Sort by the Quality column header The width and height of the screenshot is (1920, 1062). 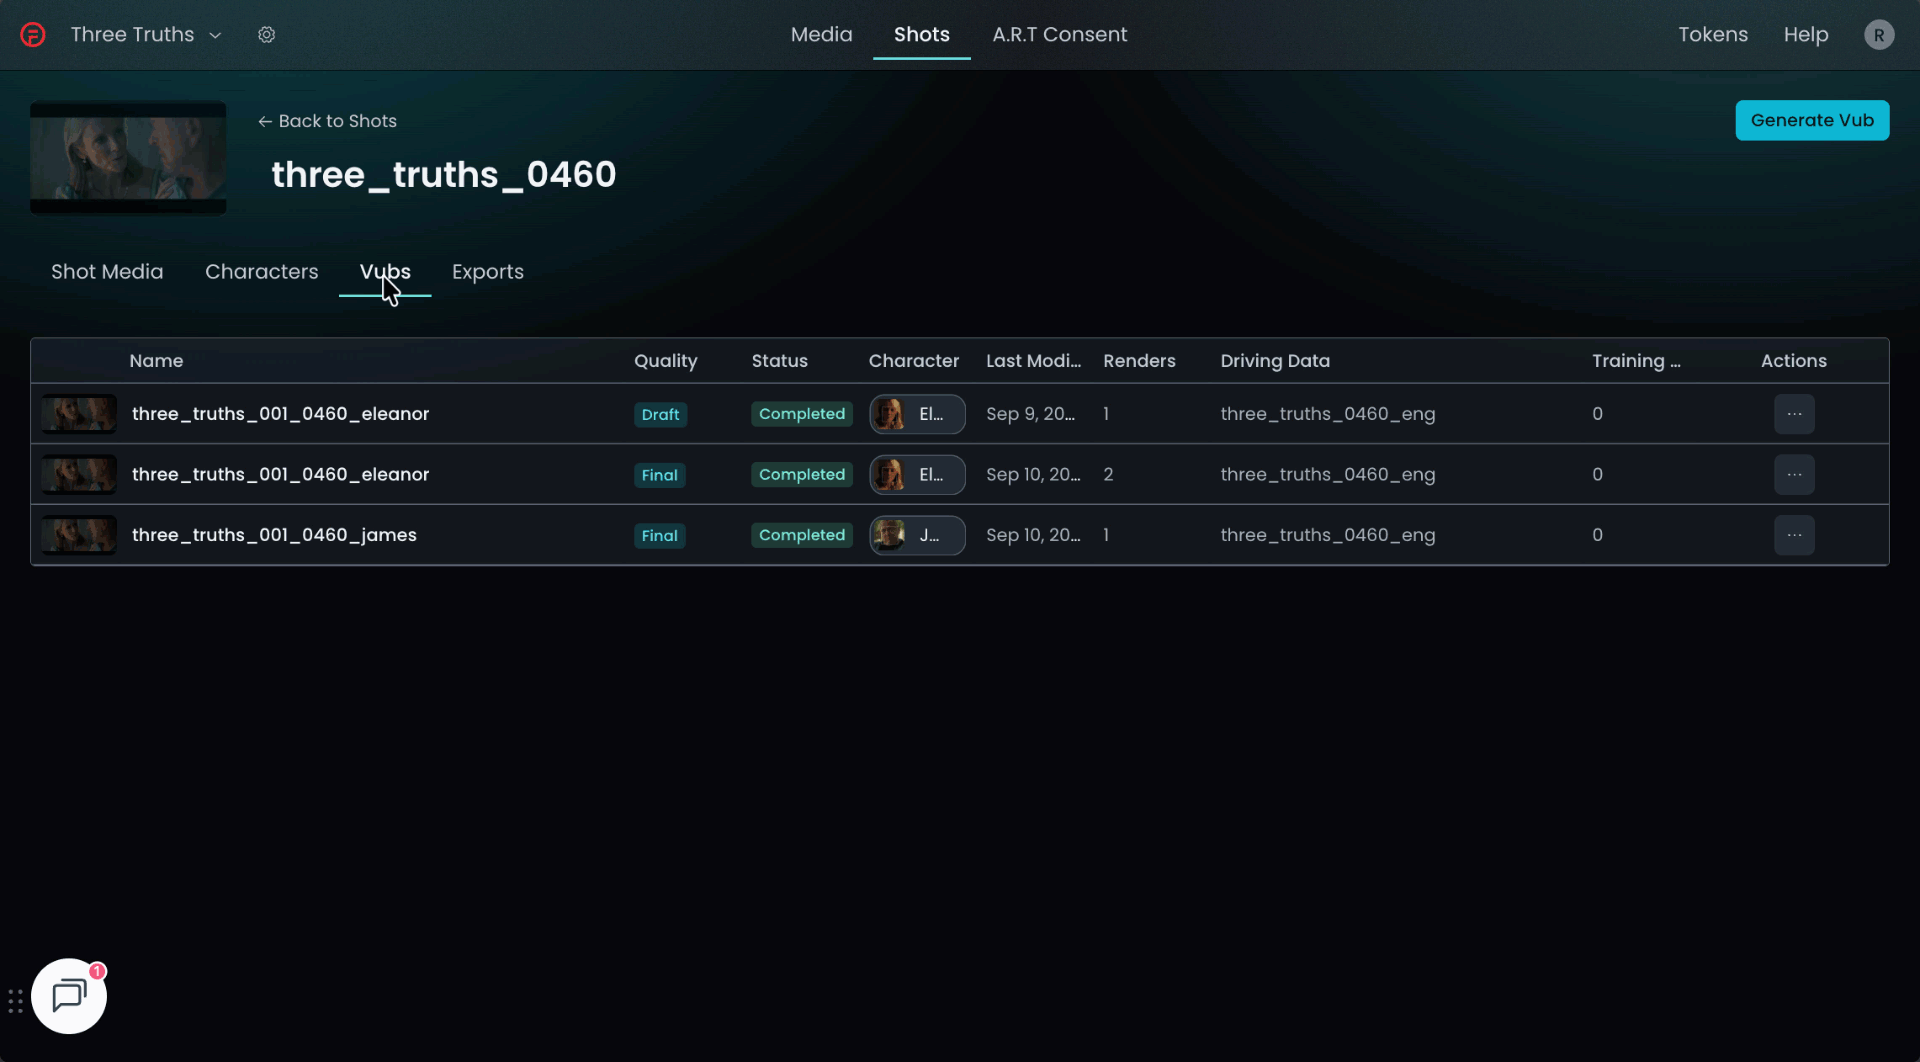tap(665, 361)
